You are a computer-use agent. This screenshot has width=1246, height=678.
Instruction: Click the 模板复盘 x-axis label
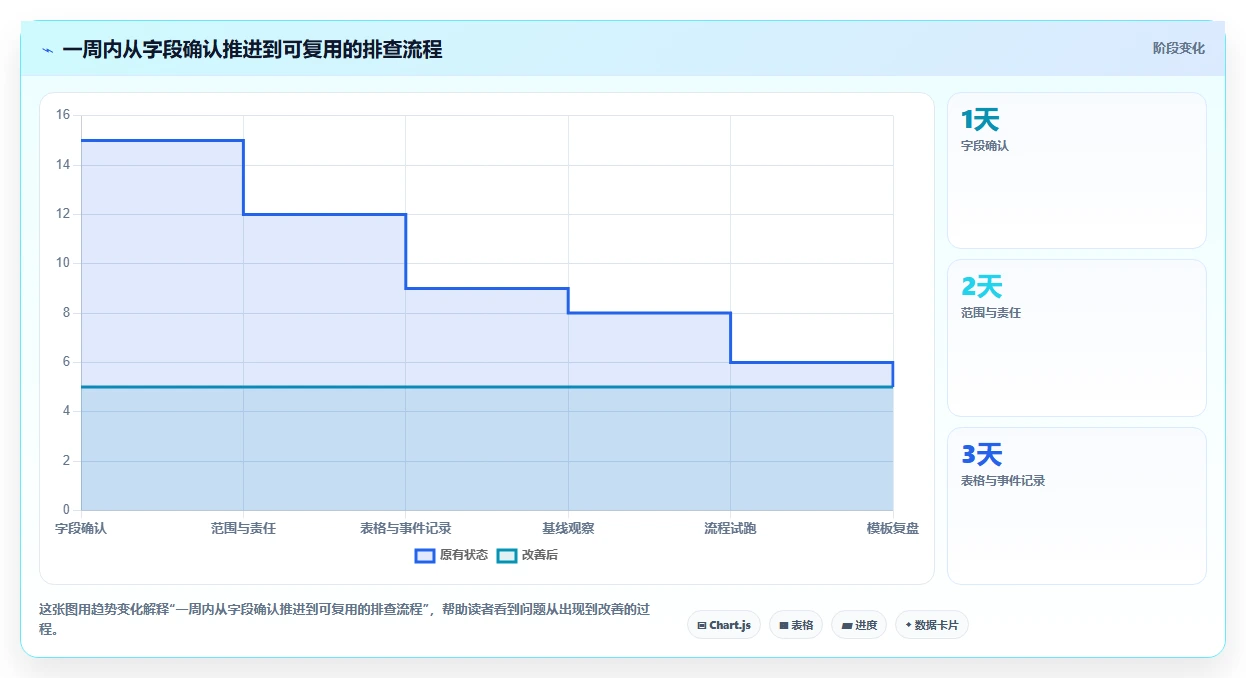[893, 528]
